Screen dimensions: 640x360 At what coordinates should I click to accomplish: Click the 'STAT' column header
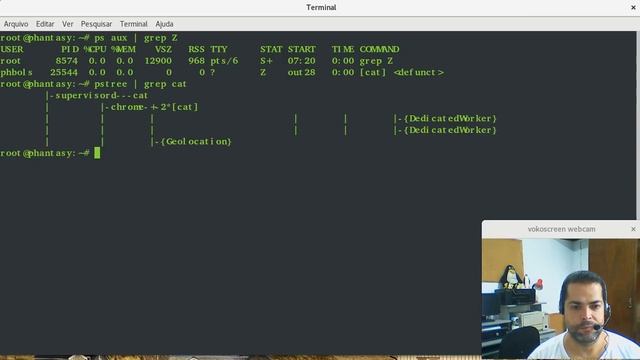point(271,49)
